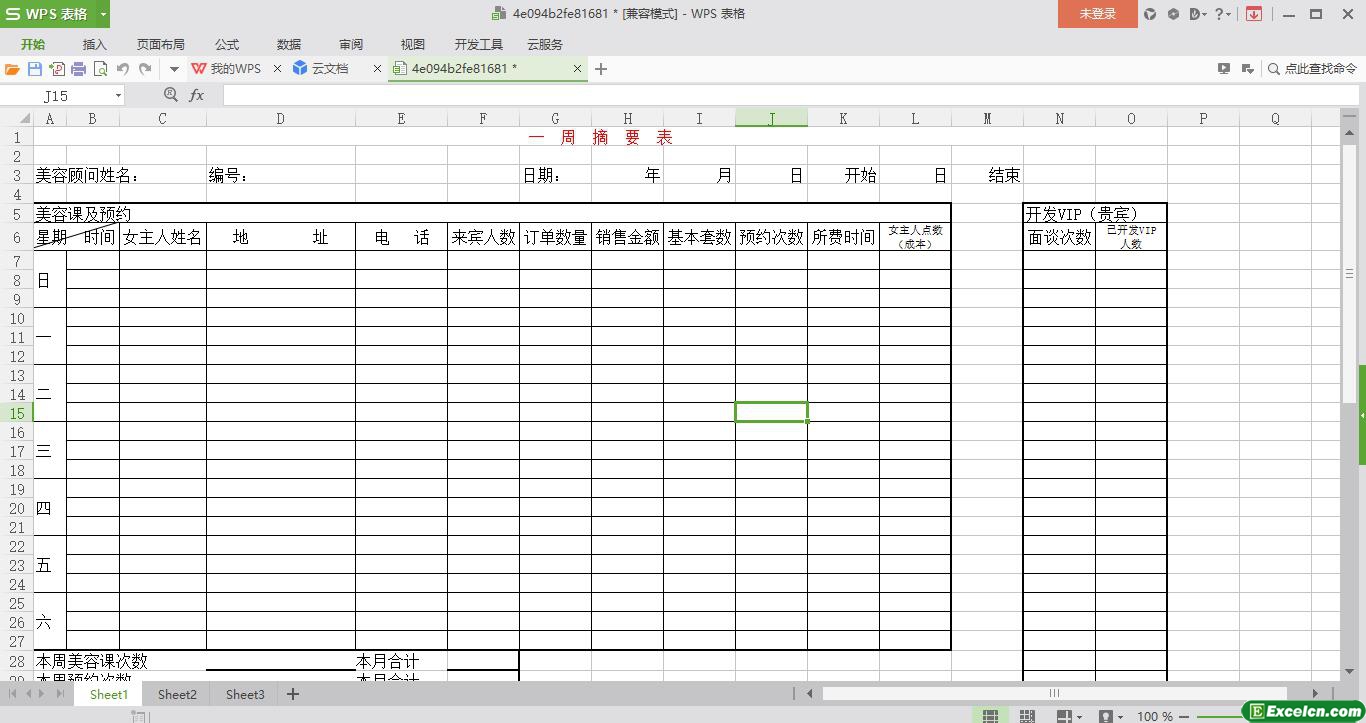This screenshot has width=1366, height=723.
Task: Switch to the 开始 ribbon tab
Action: (x=33, y=45)
